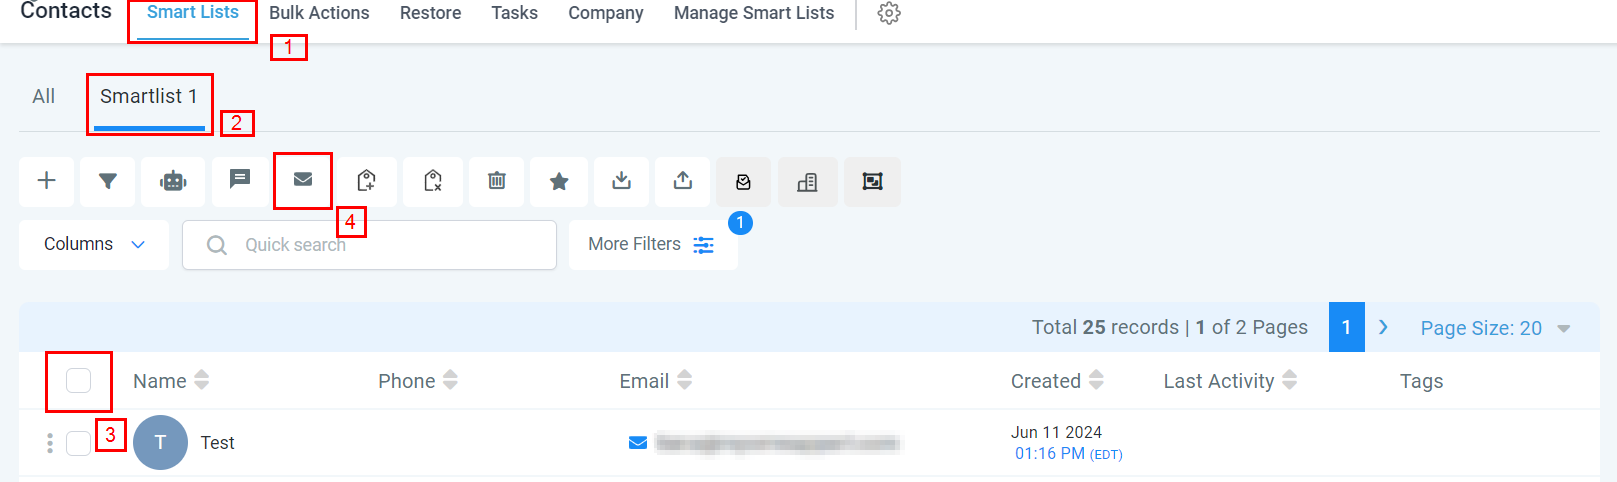The height and width of the screenshot is (482, 1617).
Task: Open the Page Size: 20 dropdown
Action: (x=1495, y=328)
